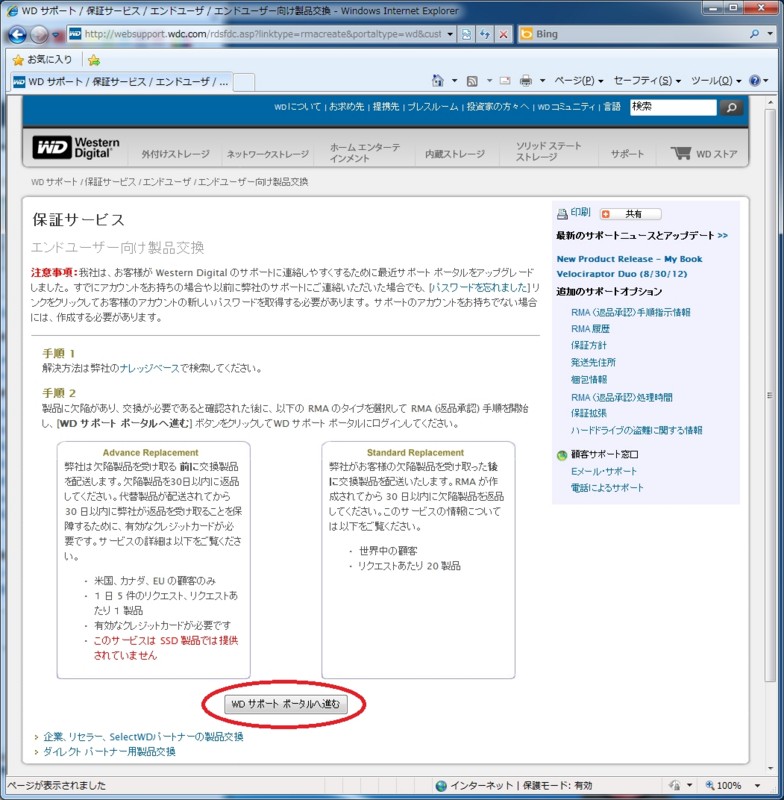Click the Refresh page icon

[485, 34]
